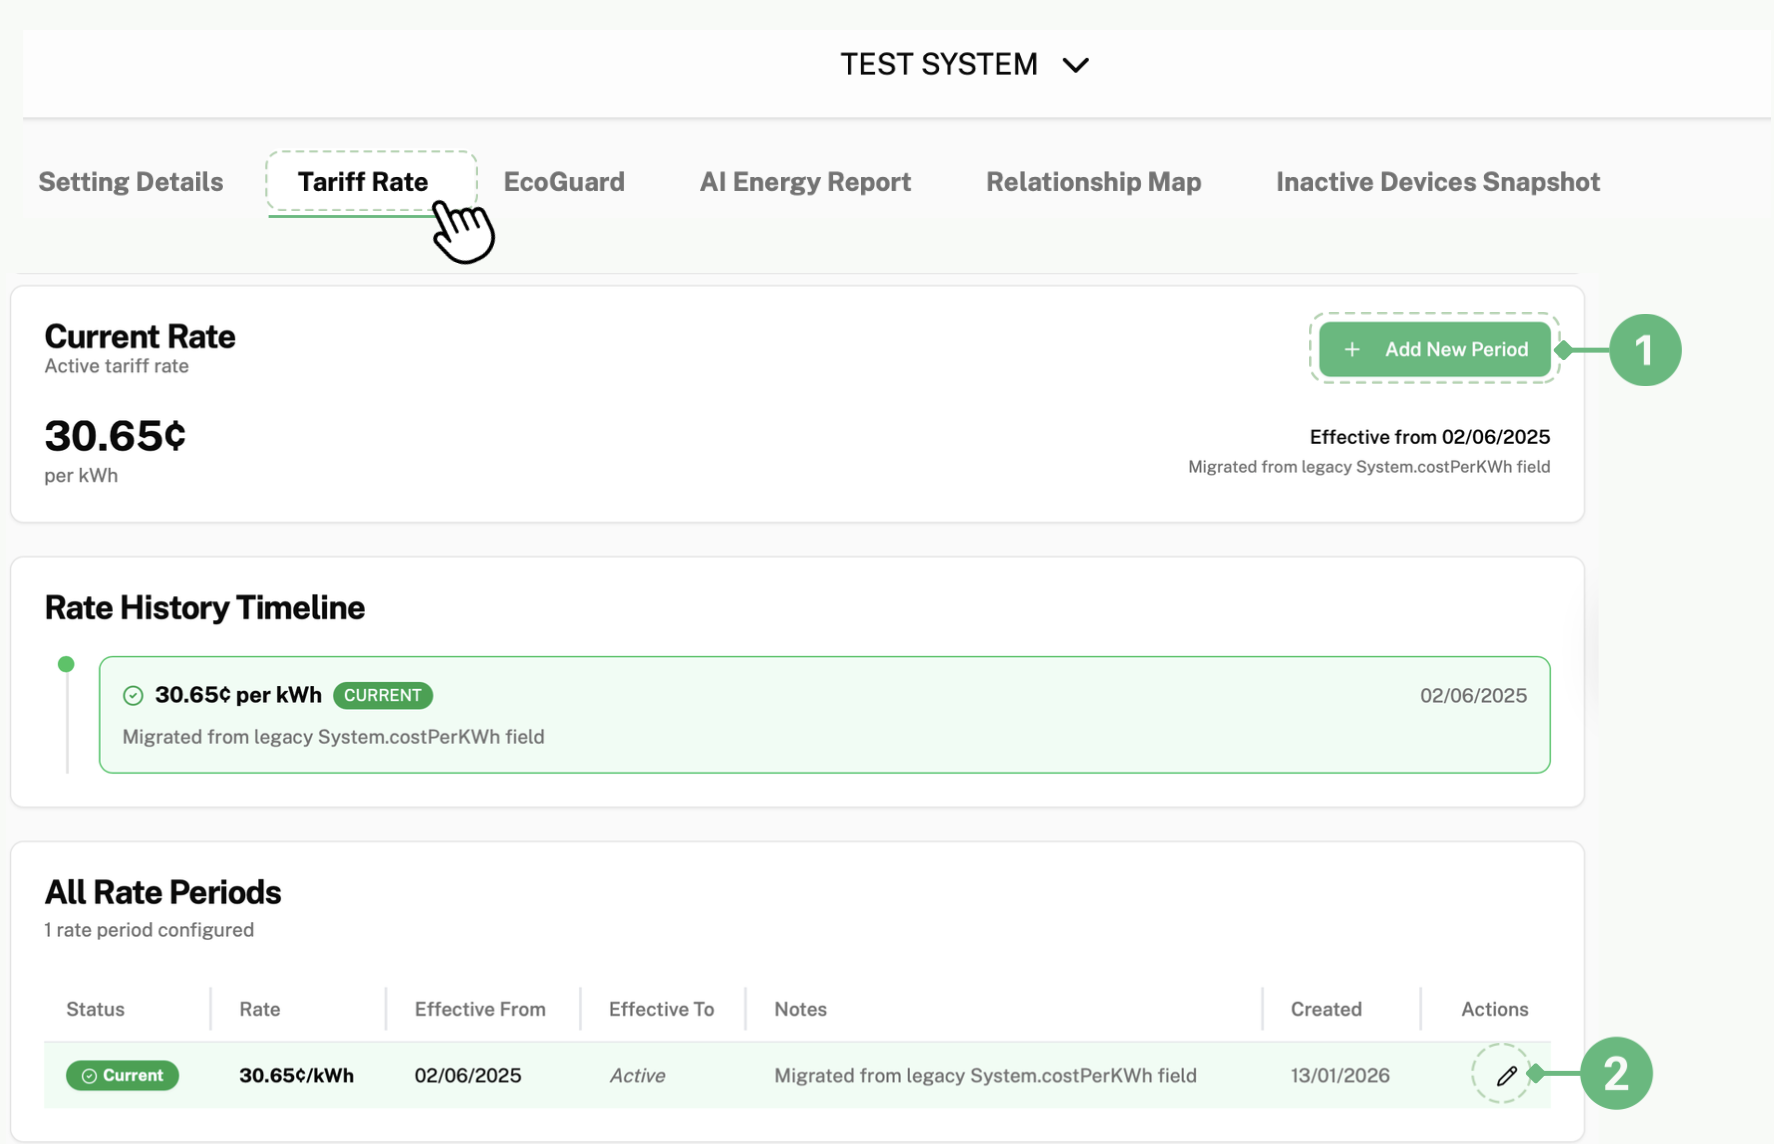Viewport: 1774px width, 1144px height.
Task: Click annotation badge number 2
Action: (1616, 1074)
